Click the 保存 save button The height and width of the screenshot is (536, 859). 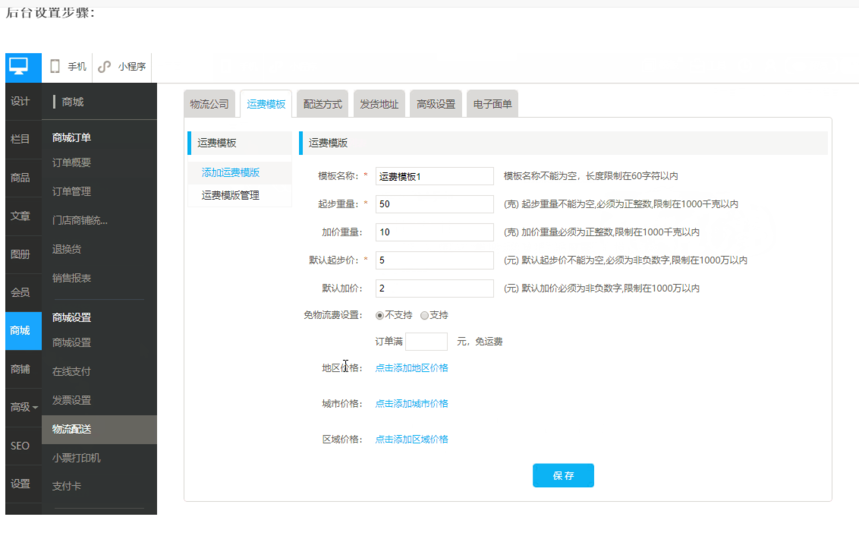(x=563, y=476)
